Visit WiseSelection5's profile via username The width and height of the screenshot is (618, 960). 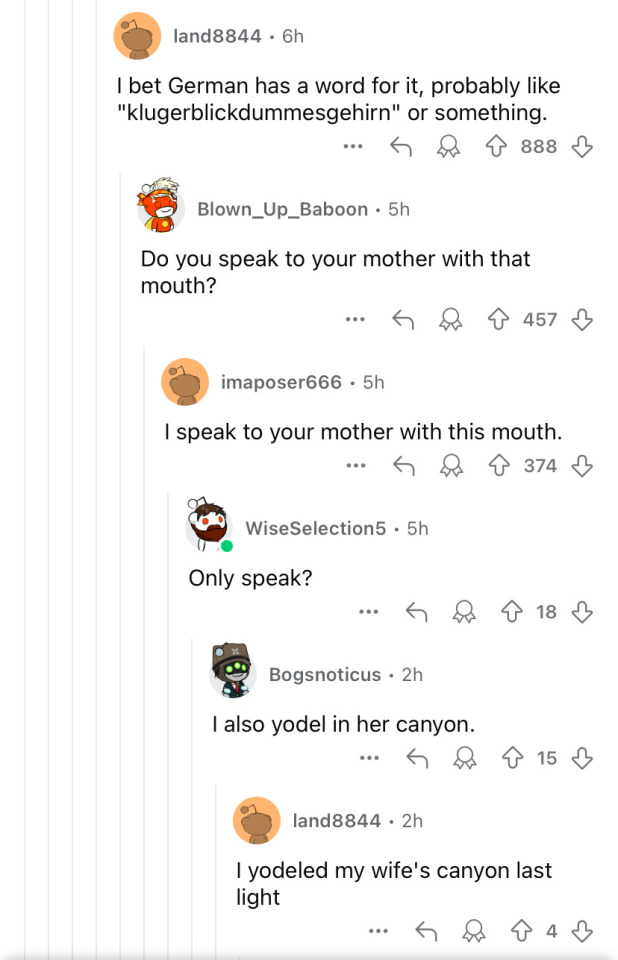tap(315, 528)
